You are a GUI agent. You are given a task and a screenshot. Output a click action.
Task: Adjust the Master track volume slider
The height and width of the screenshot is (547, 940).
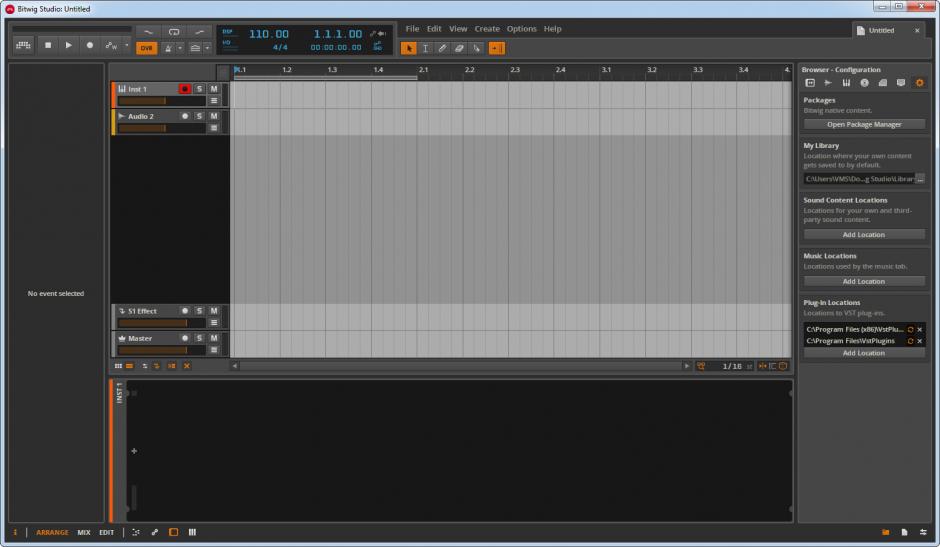[x=162, y=350]
